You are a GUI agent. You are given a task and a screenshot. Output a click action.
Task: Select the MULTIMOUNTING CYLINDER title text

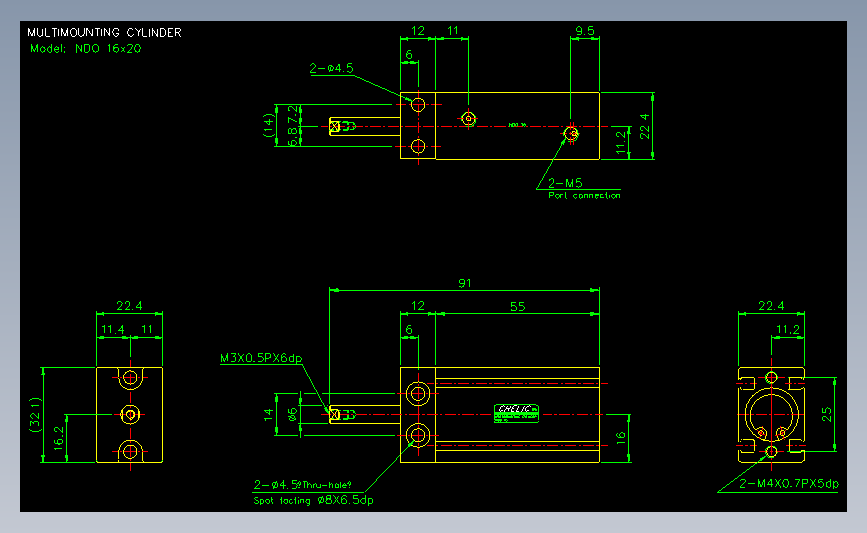tap(104, 33)
